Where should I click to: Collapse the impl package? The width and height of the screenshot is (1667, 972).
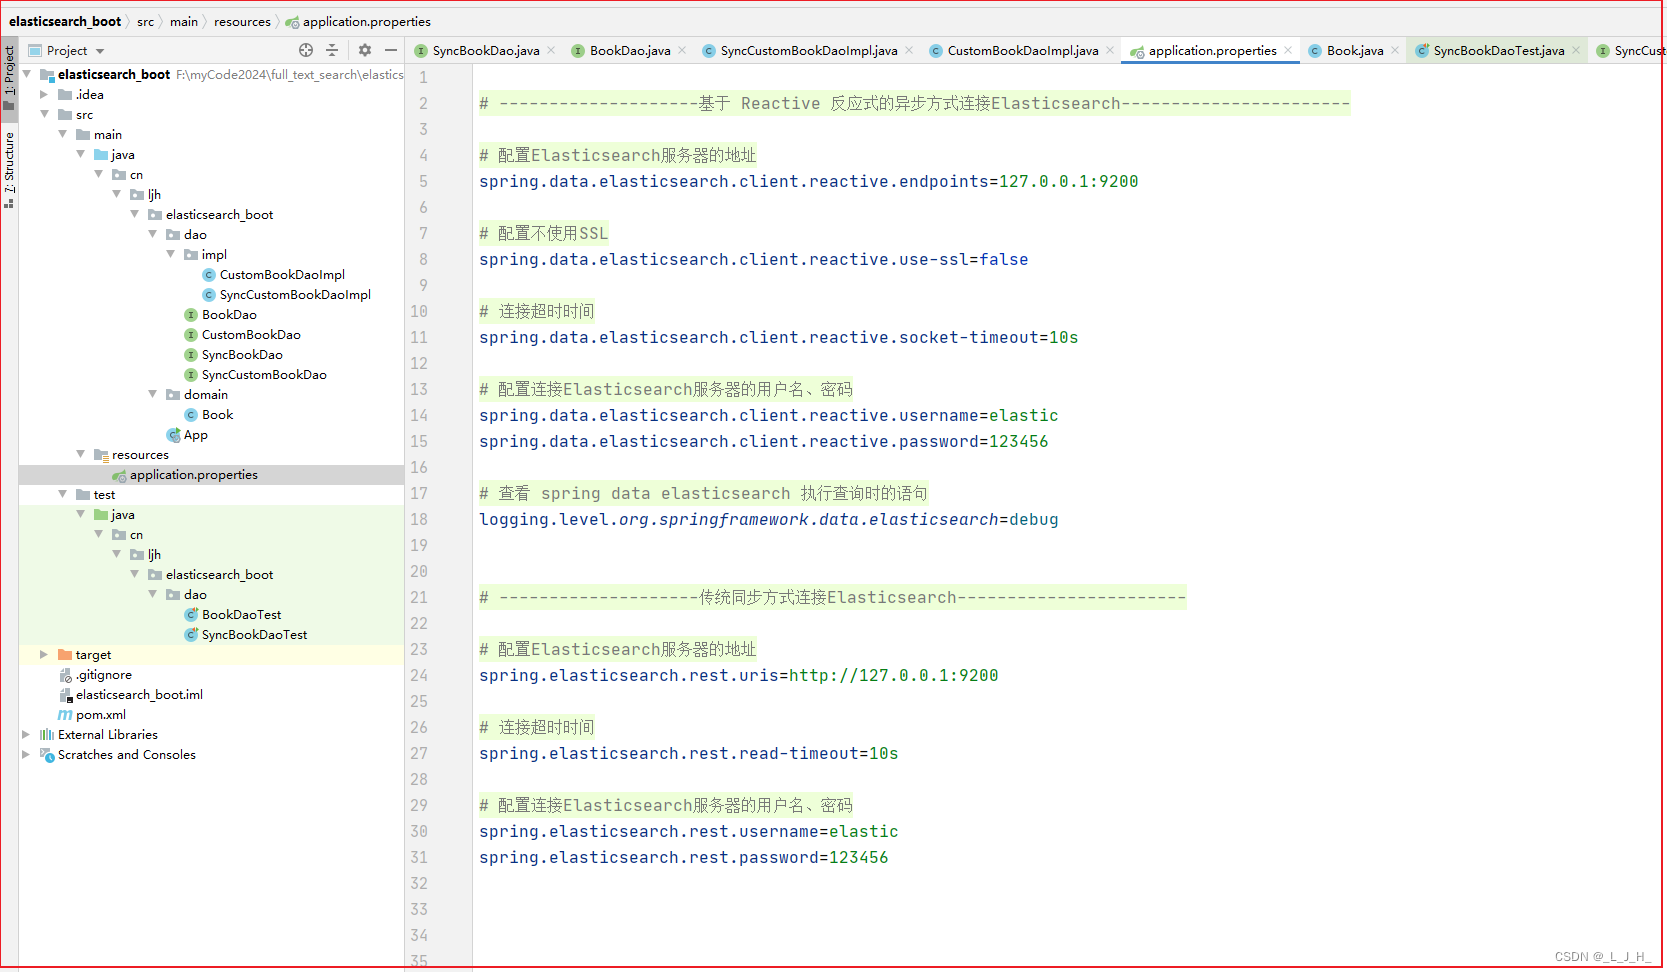(170, 254)
